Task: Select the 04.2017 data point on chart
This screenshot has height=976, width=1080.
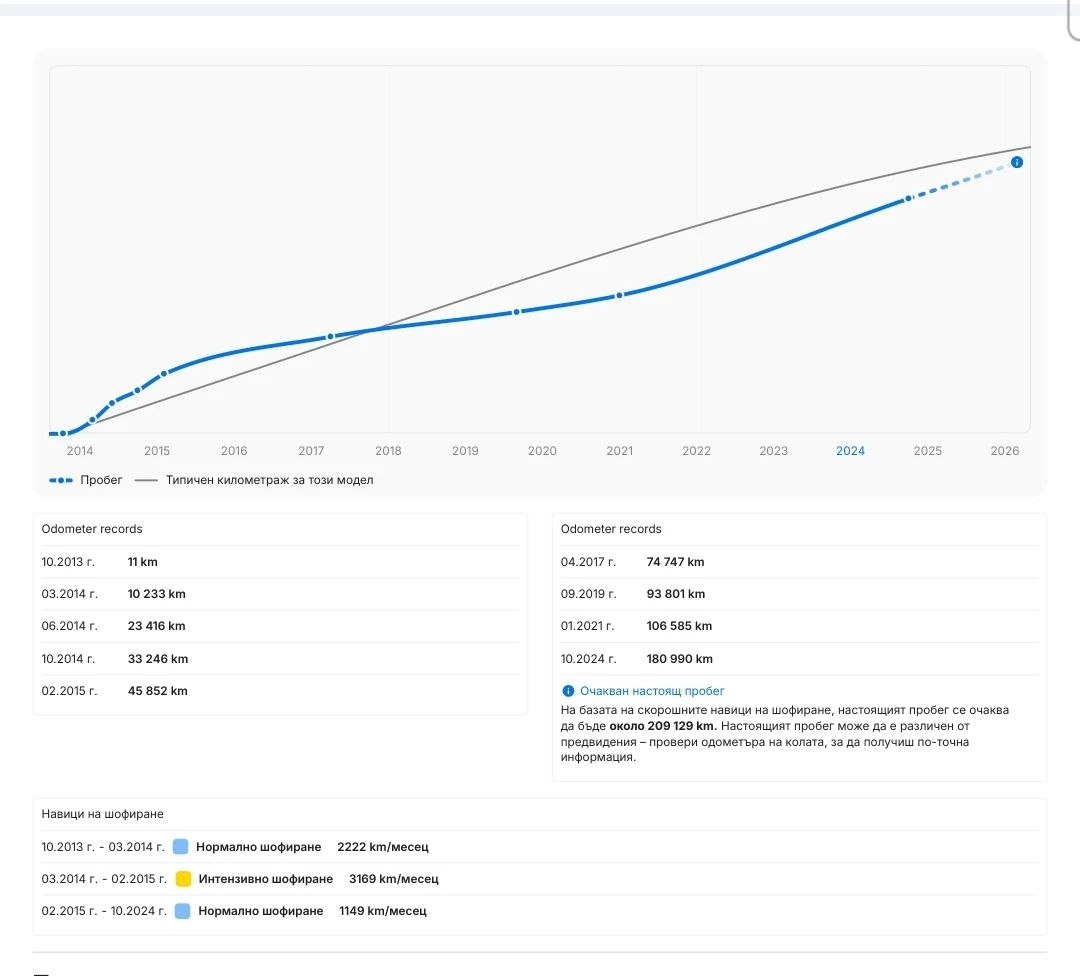Action: 331,337
